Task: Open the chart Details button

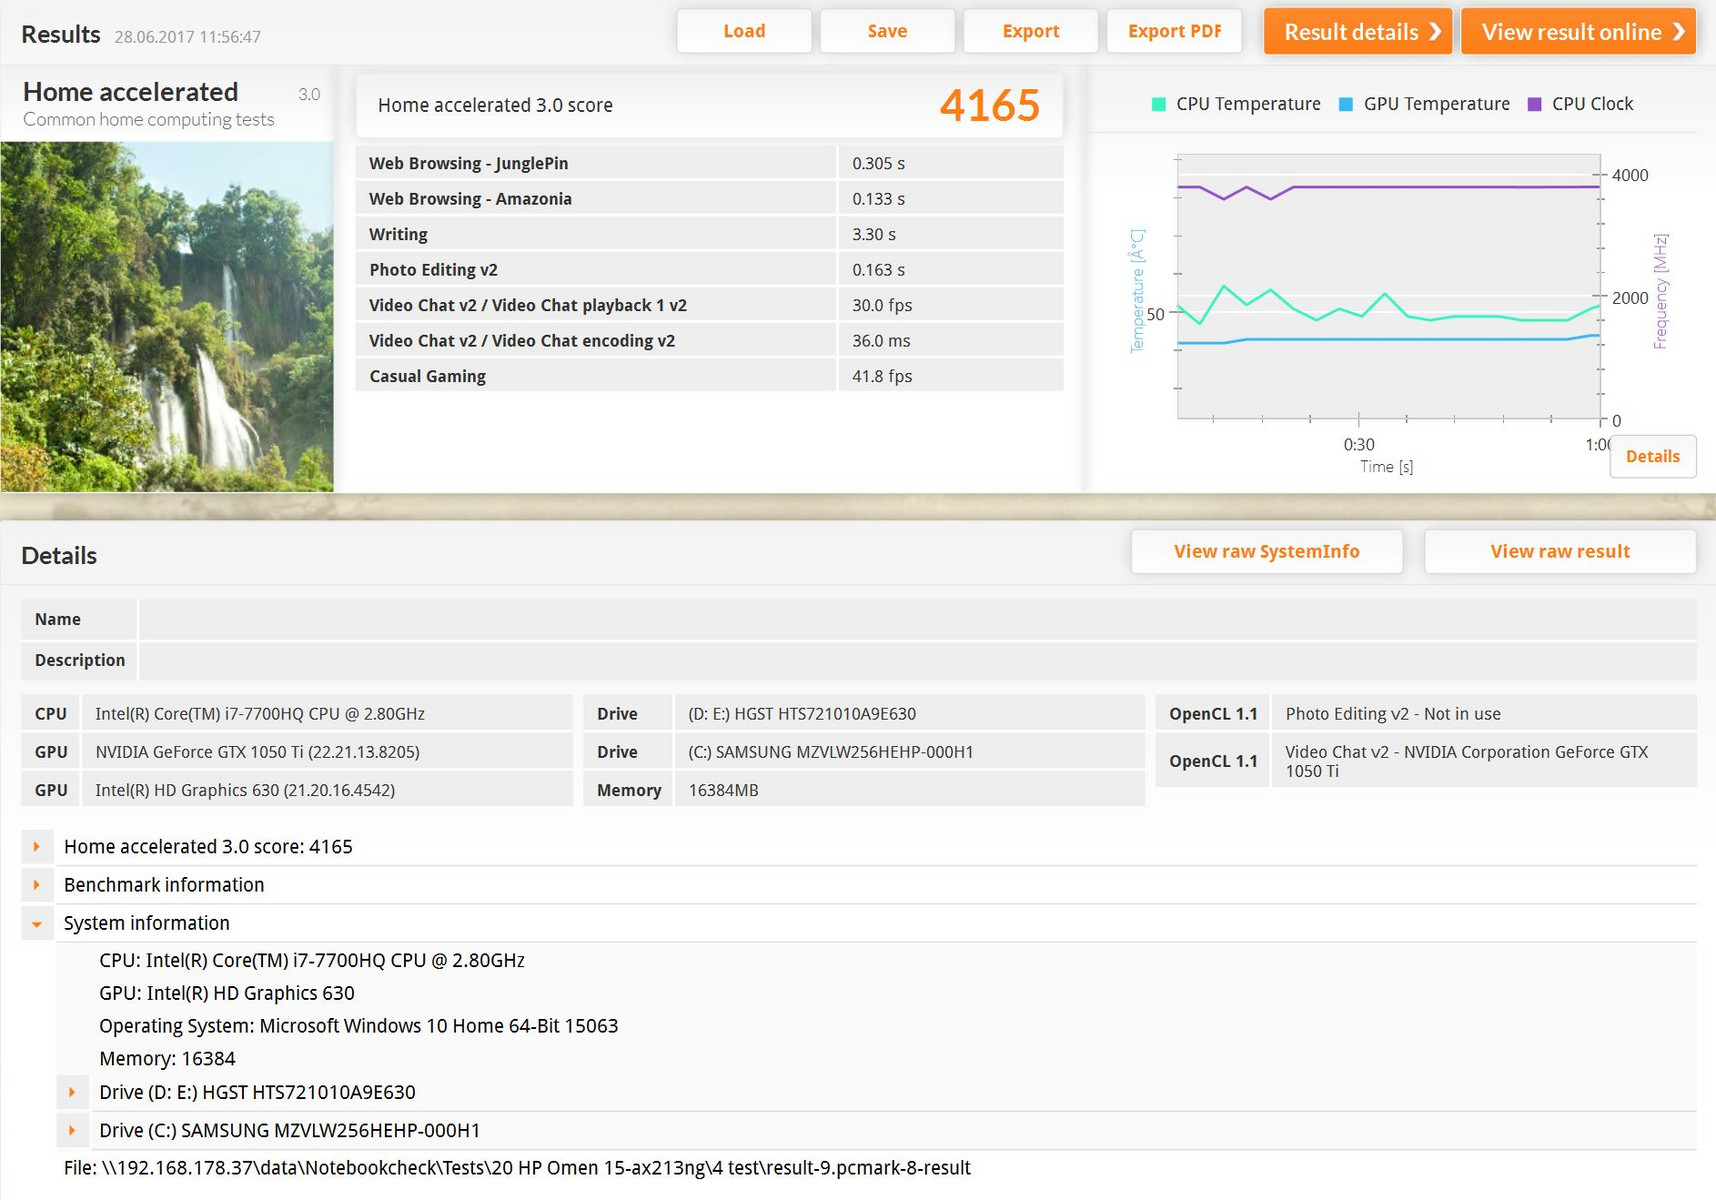Action: pos(1653,456)
